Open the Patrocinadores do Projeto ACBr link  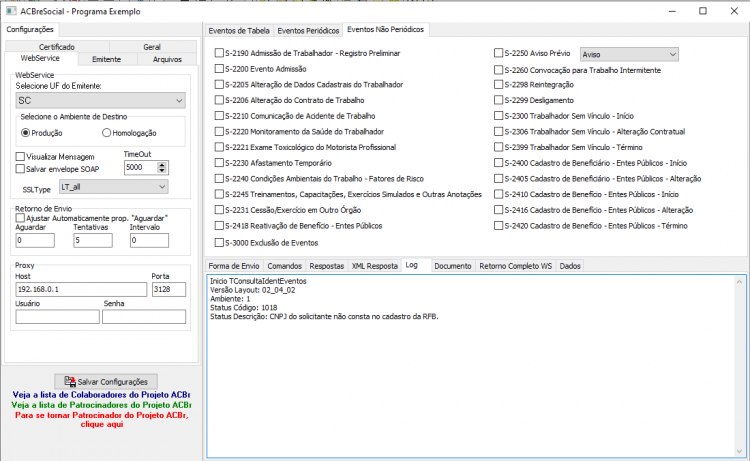101,405
